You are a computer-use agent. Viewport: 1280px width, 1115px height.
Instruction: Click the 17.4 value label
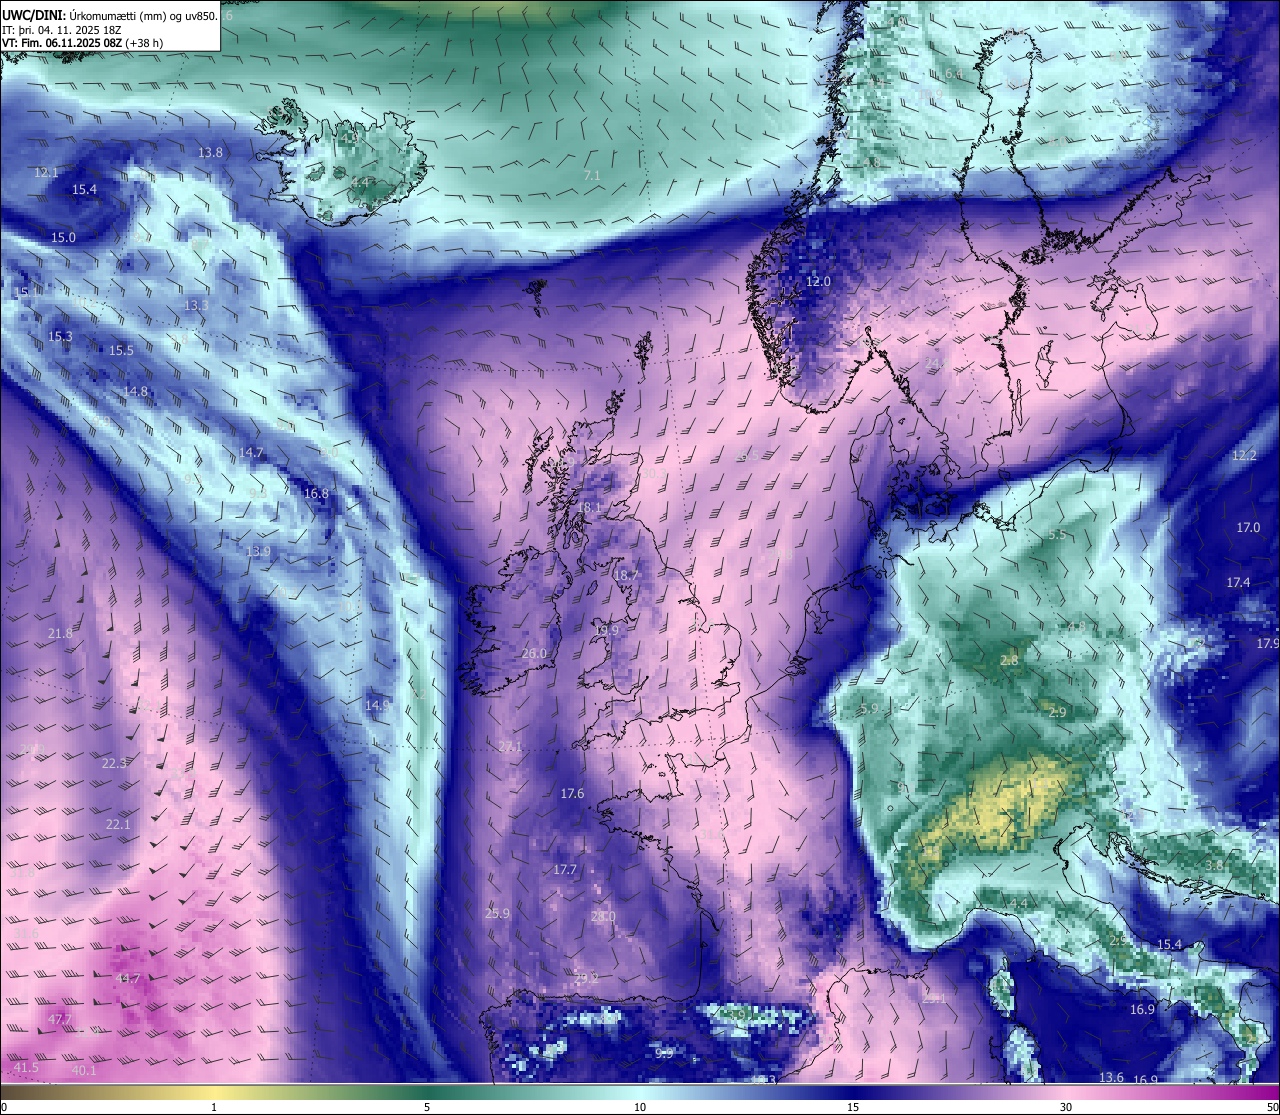pos(1238,582)
